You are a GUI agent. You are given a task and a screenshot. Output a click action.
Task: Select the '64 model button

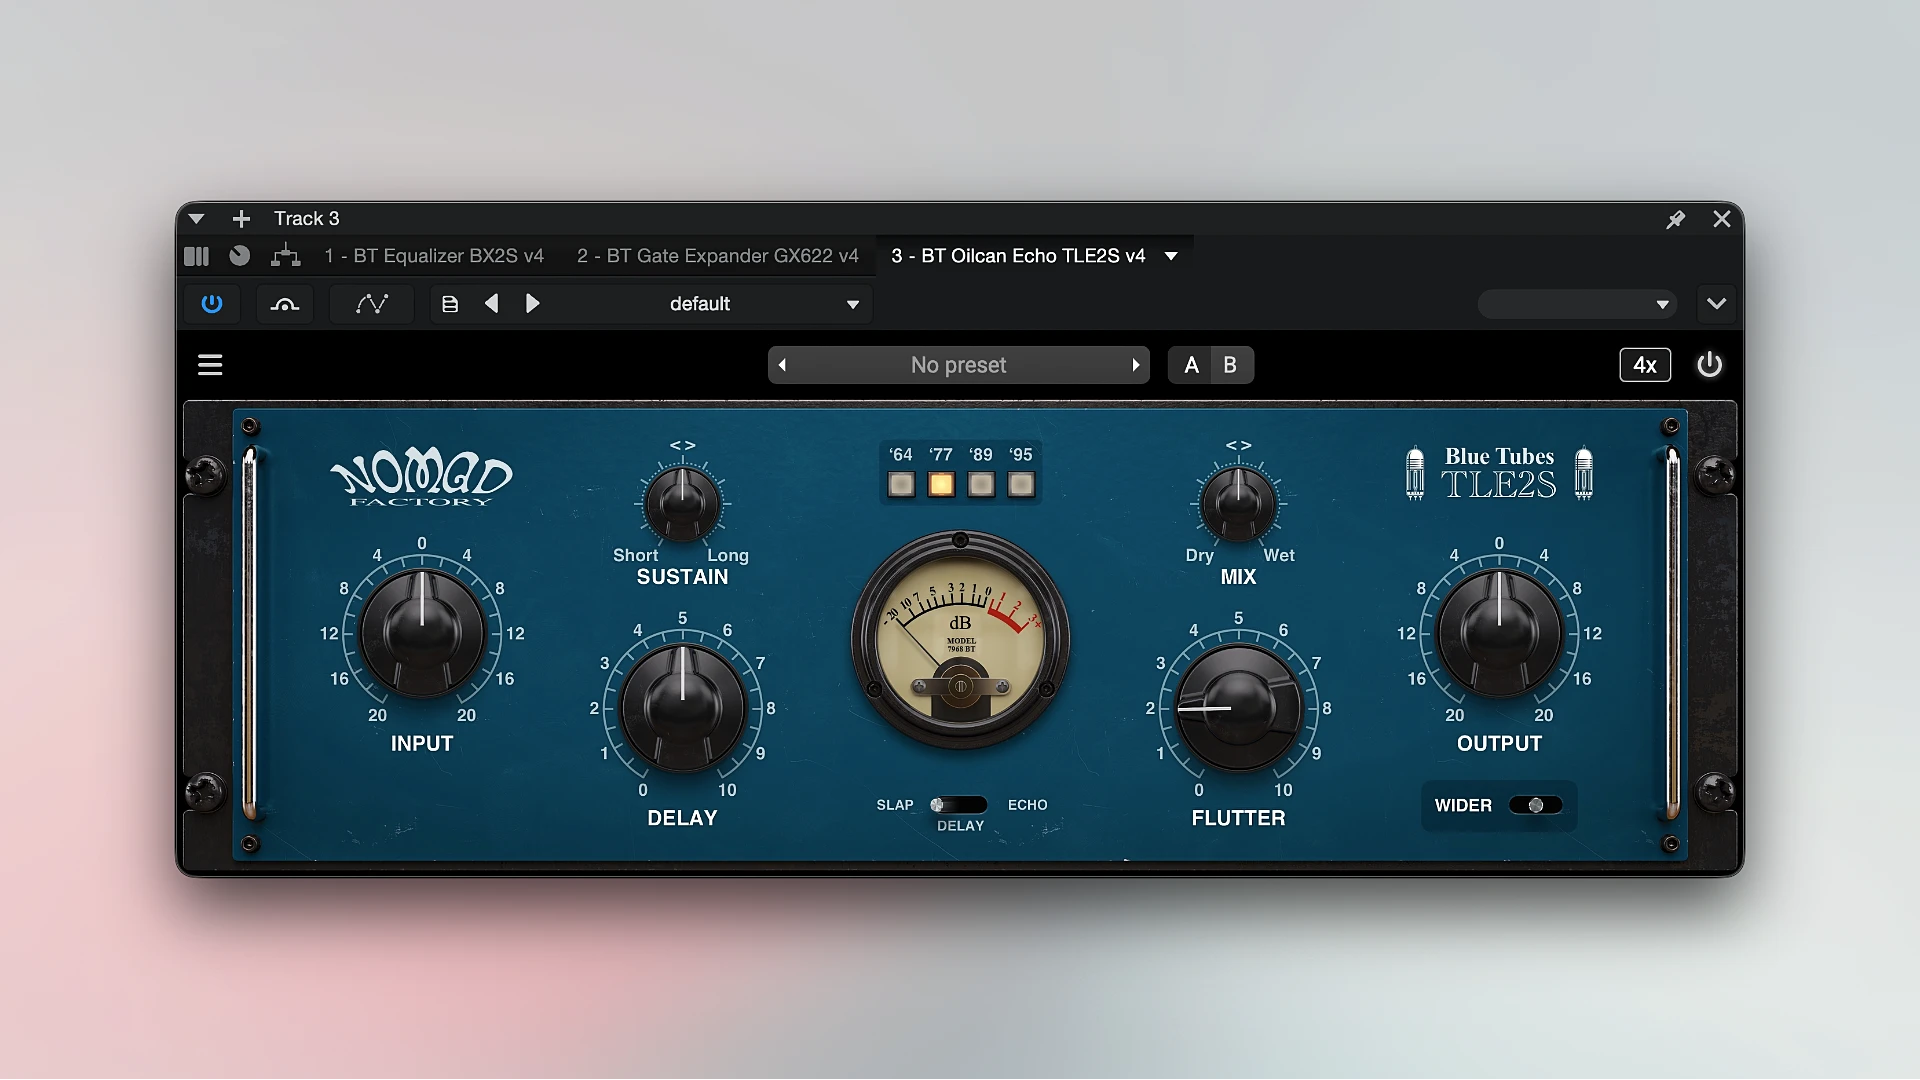(x=901, y=485)
